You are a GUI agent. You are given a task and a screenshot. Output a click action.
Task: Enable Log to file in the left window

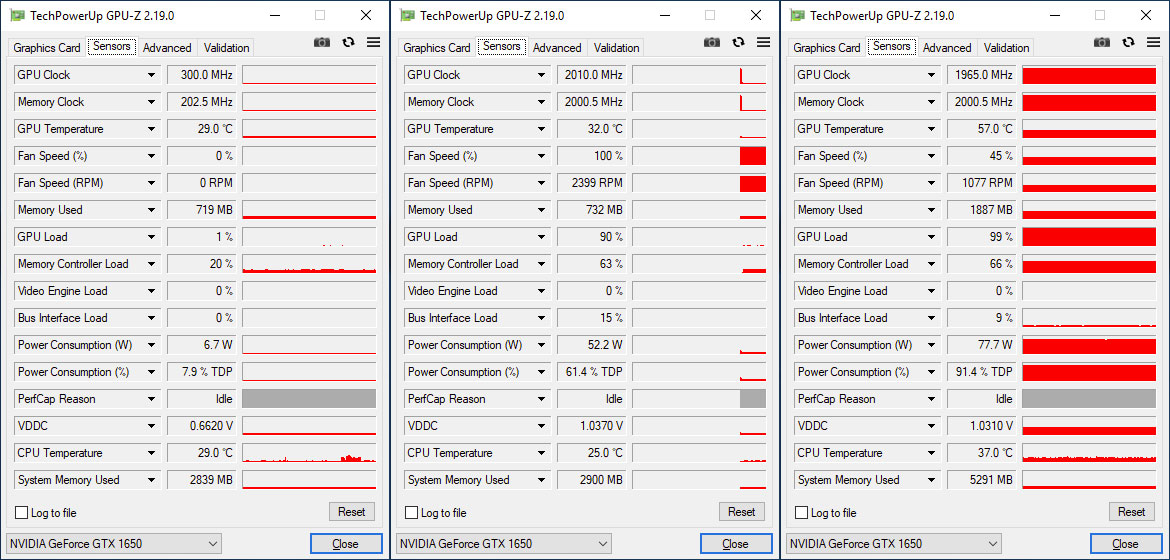22,513
